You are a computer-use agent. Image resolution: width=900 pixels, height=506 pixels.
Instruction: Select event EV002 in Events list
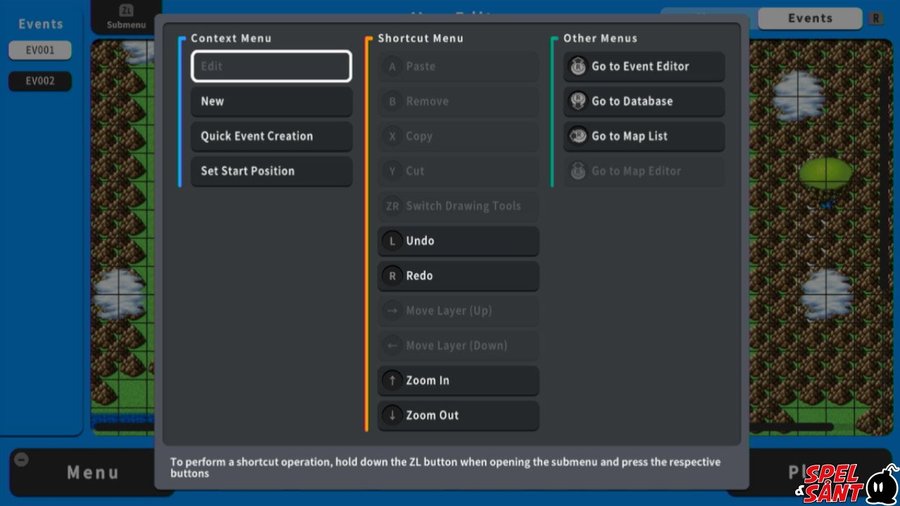[40, 81]
